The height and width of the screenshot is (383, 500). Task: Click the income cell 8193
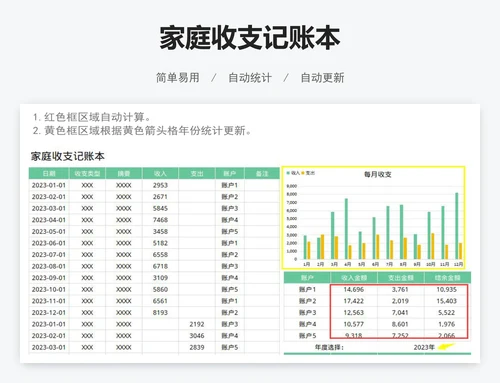pos(160,313)
